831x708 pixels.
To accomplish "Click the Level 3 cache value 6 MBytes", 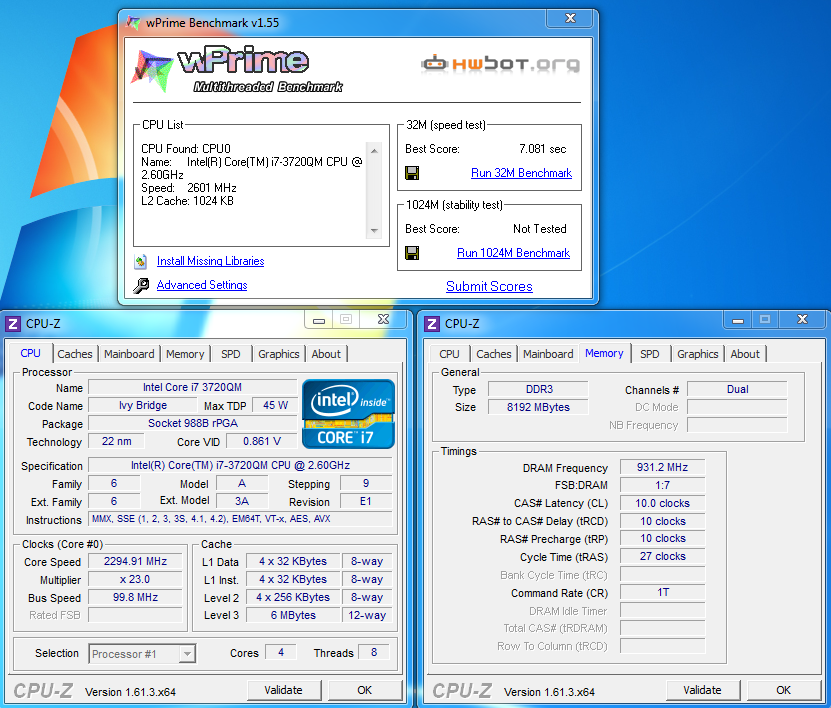I will point(293,615).
